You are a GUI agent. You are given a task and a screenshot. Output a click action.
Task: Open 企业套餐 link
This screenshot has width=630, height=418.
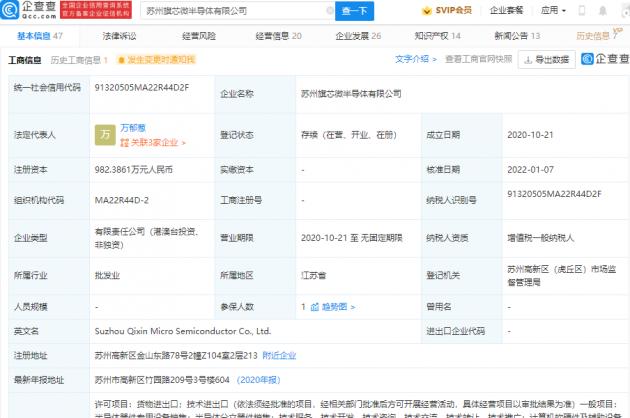pyautogui.click(x=506, y=10)
